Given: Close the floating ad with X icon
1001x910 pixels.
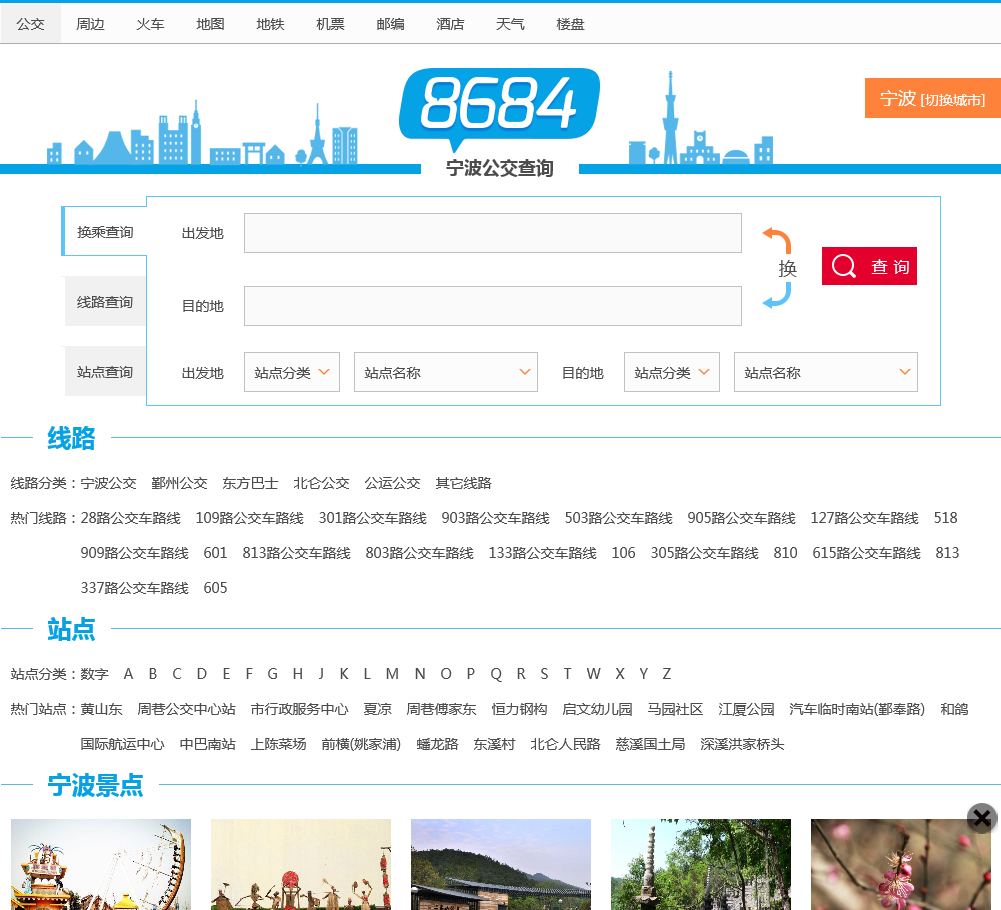Looking at the screenshot, I should point(982,818).
